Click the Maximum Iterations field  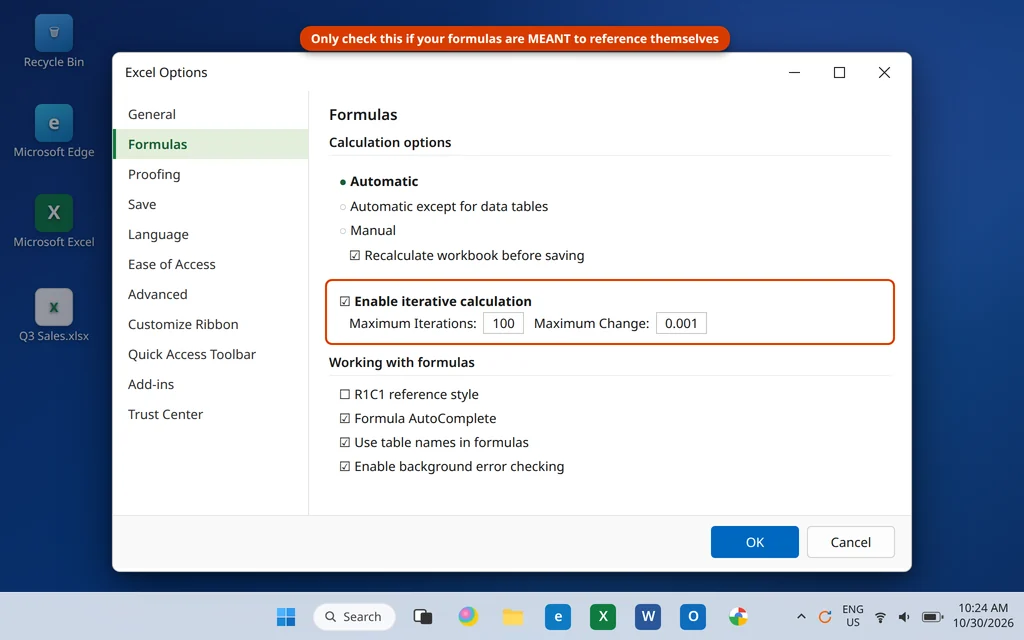(504, 323)
